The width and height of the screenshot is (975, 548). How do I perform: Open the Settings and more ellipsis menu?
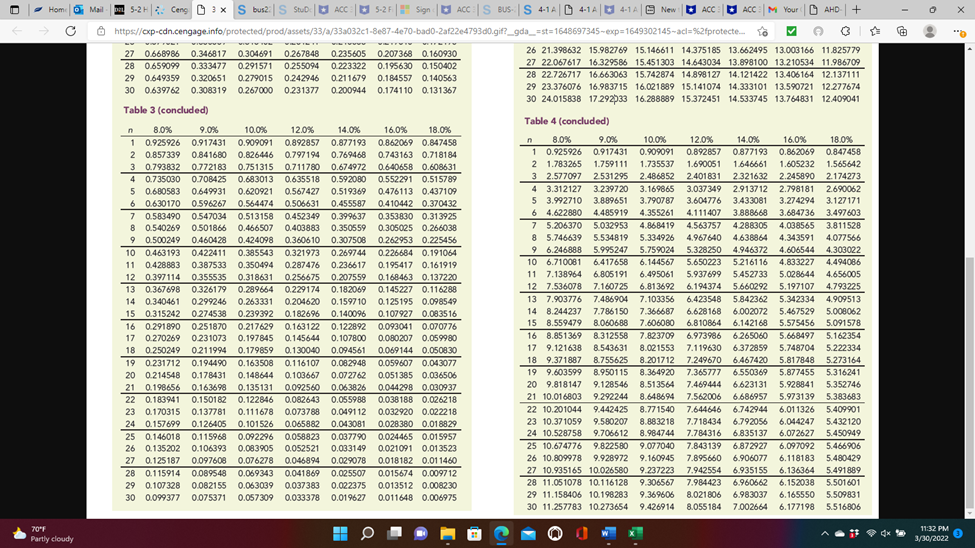(x=958, y=31)
